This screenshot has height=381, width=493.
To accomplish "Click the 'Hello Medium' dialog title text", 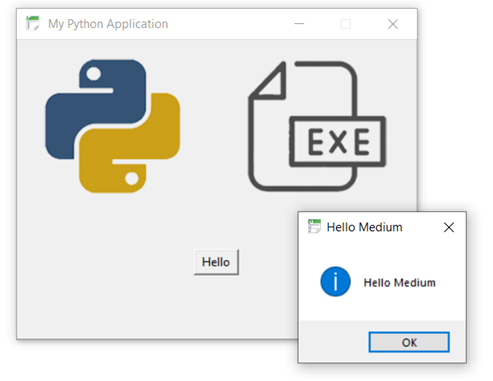I will pyautogui.click(x=364, y=227).
